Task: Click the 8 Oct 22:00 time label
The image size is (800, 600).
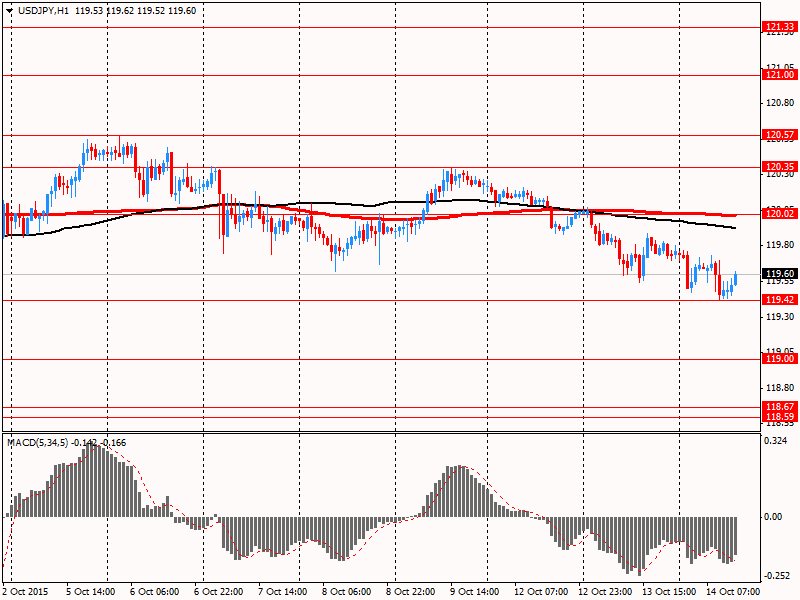Action: click(x=411, y=592)
